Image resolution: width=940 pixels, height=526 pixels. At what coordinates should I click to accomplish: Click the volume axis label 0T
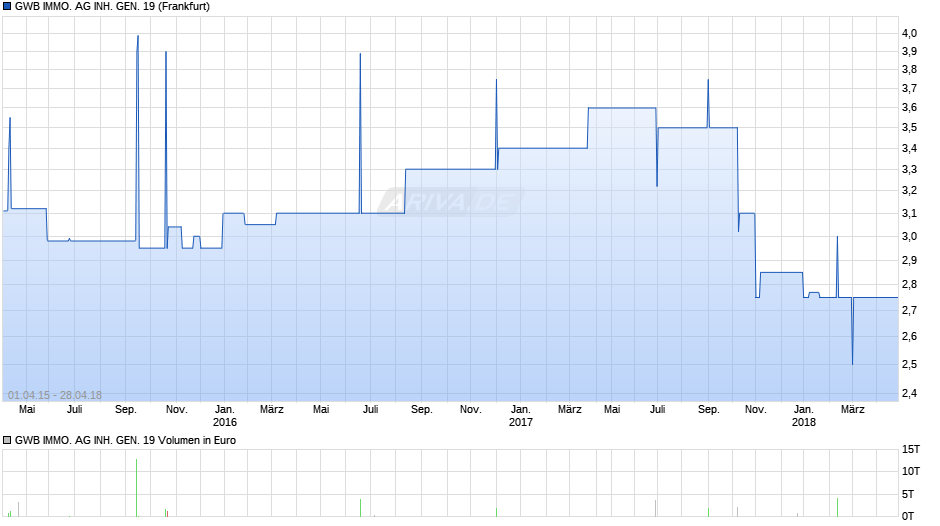[x=908, y=516]
